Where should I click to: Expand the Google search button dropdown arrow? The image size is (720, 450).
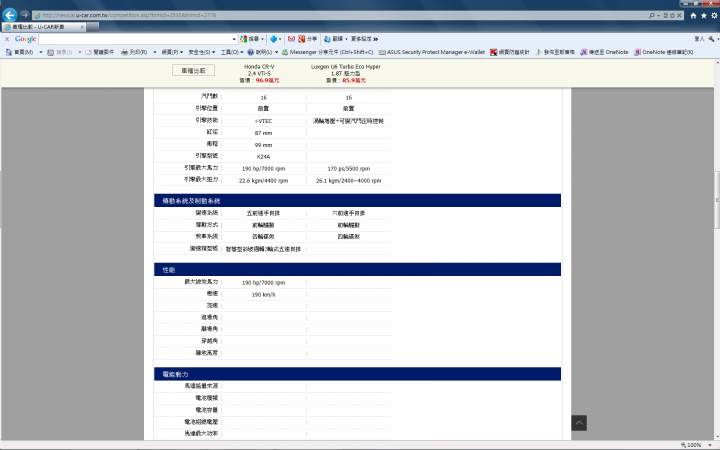pos(263,39)
